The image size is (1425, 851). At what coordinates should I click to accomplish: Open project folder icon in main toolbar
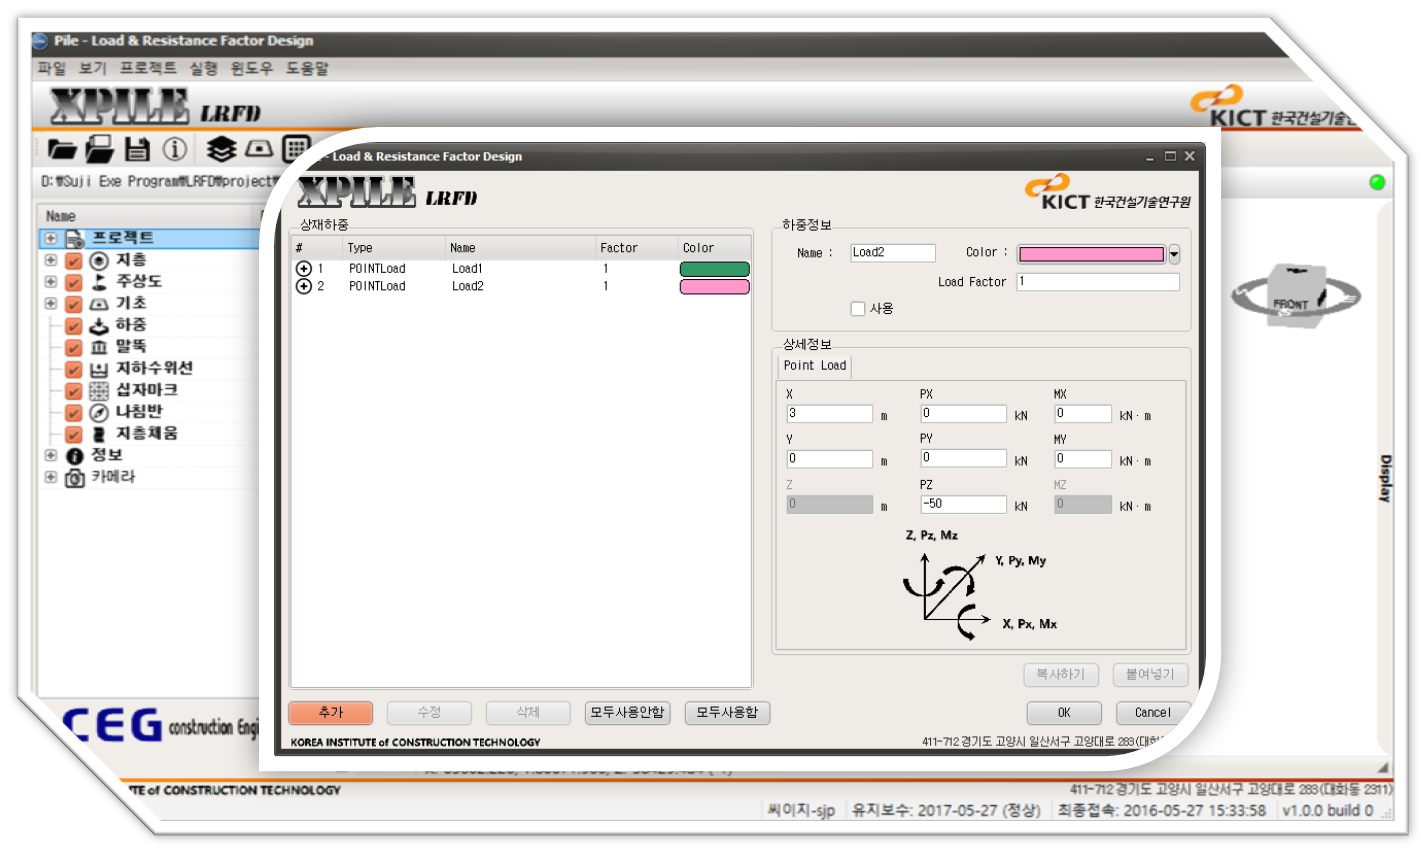tap(62, 150)
